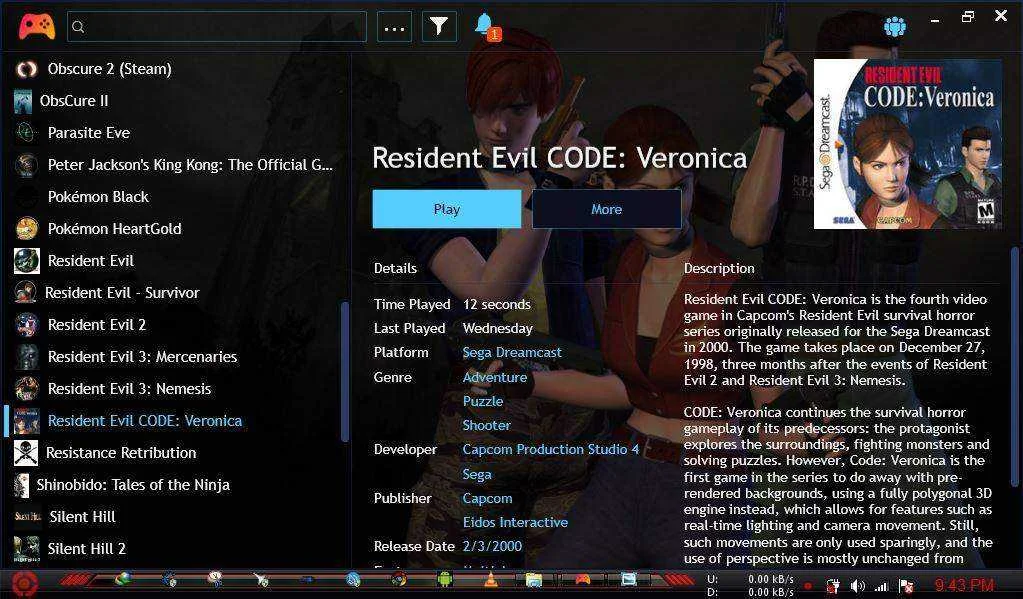Click the 'Wednesday' last played value
Image resolution: width=1023 pixels, height=599 pixels.
pyautogui.click(x=498, y=329)
